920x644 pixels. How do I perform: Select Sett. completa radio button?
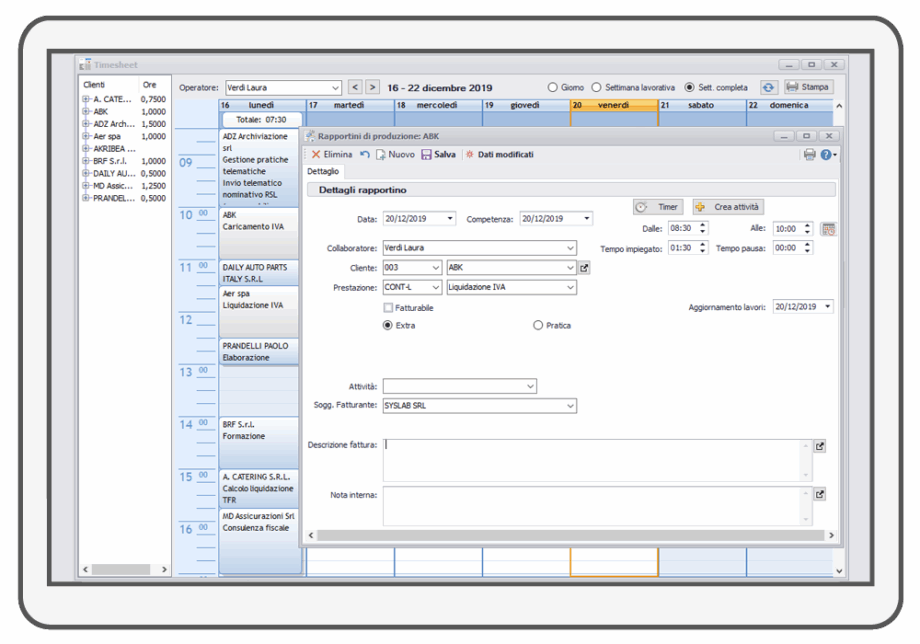(x=689, y=87)
